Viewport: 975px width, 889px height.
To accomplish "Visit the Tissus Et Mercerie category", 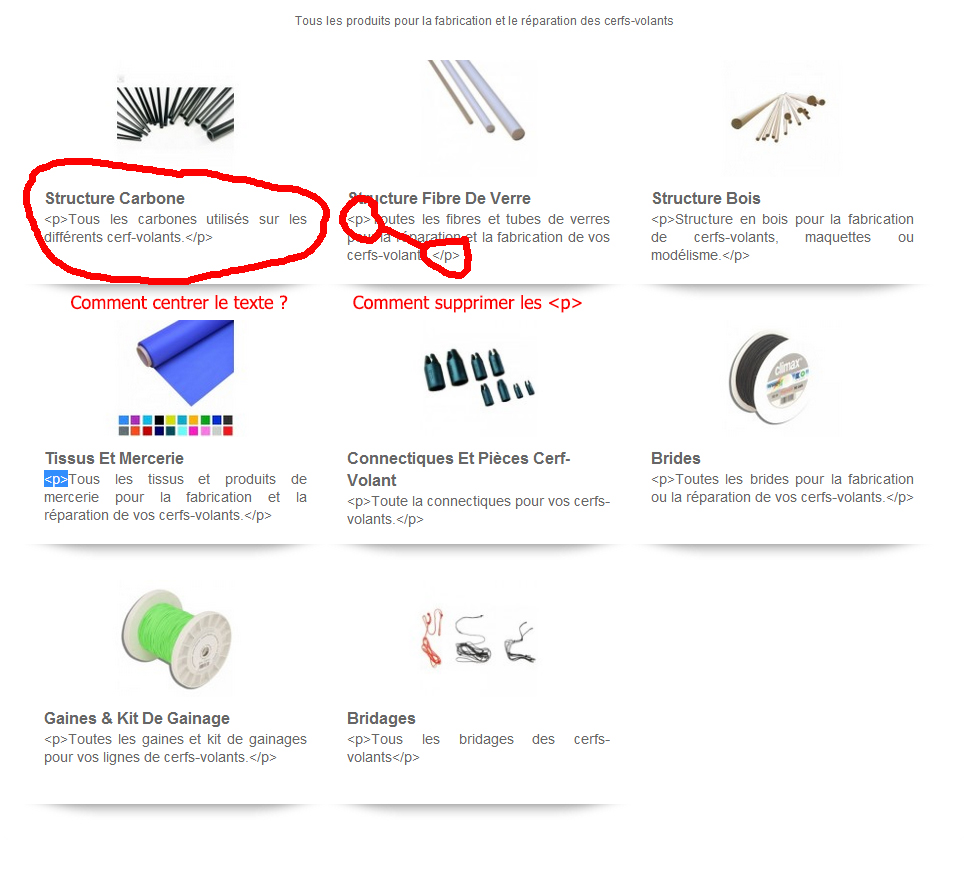I will pos(114,458).
